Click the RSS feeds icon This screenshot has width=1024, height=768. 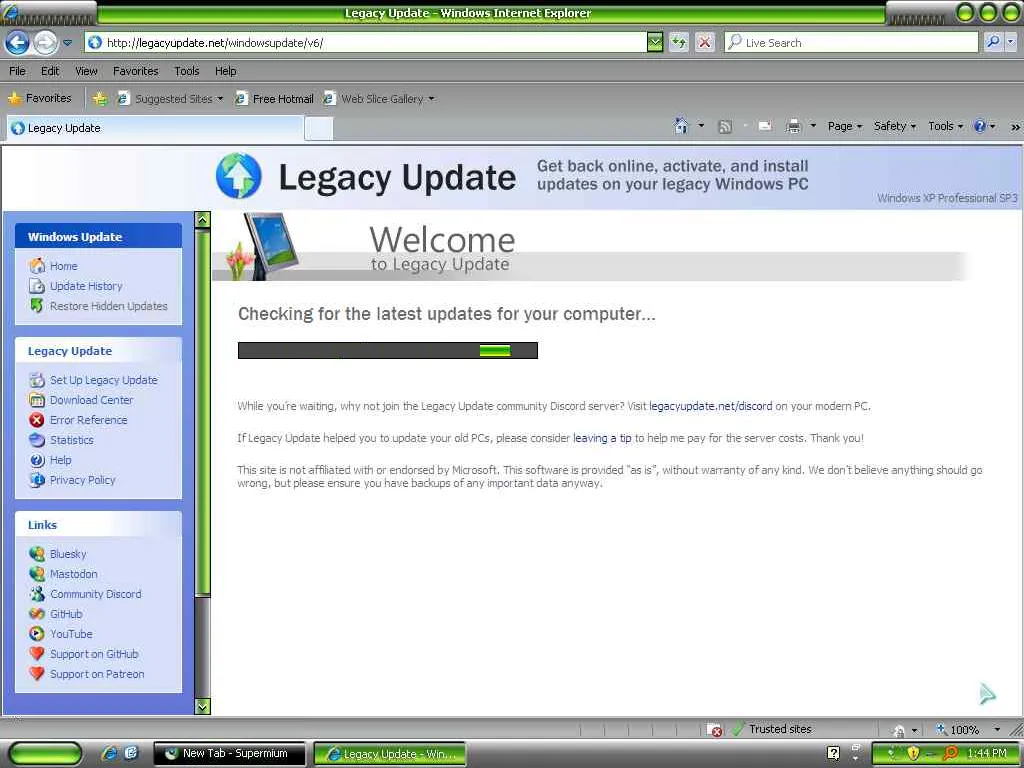point(725,127)
